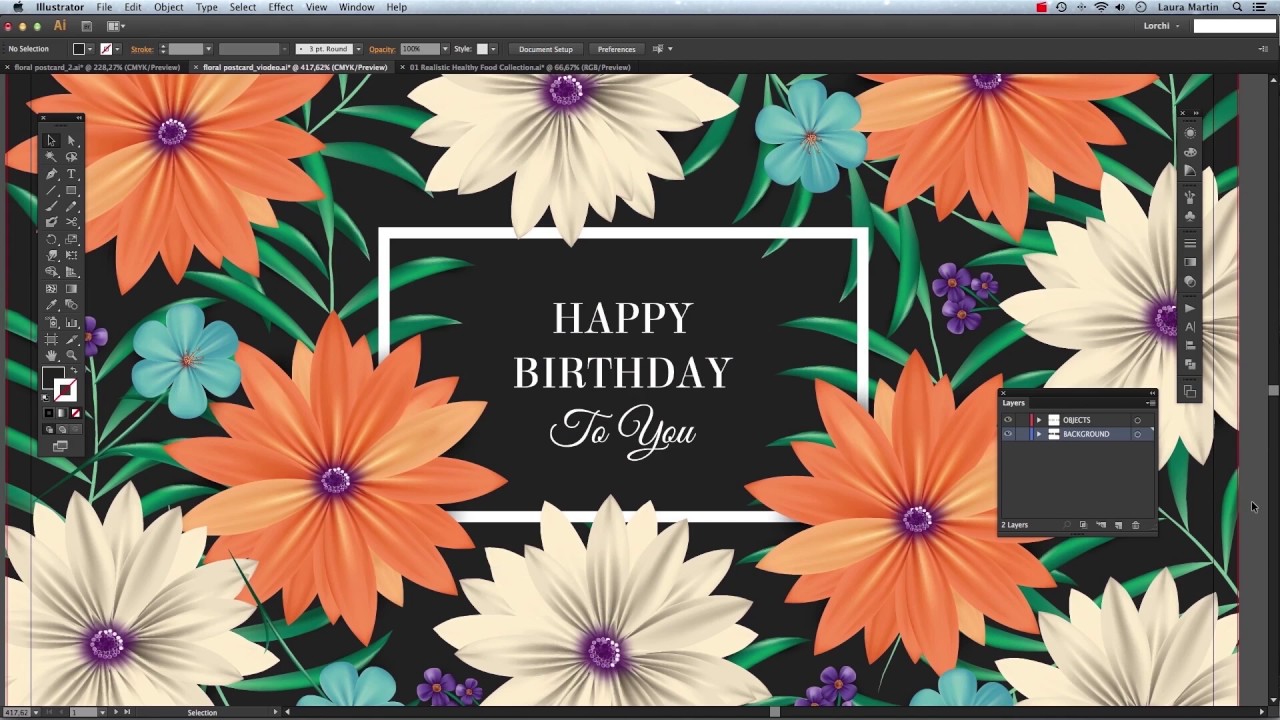Open the Symbols panel icon in dock

click(x=1190, y=215)
